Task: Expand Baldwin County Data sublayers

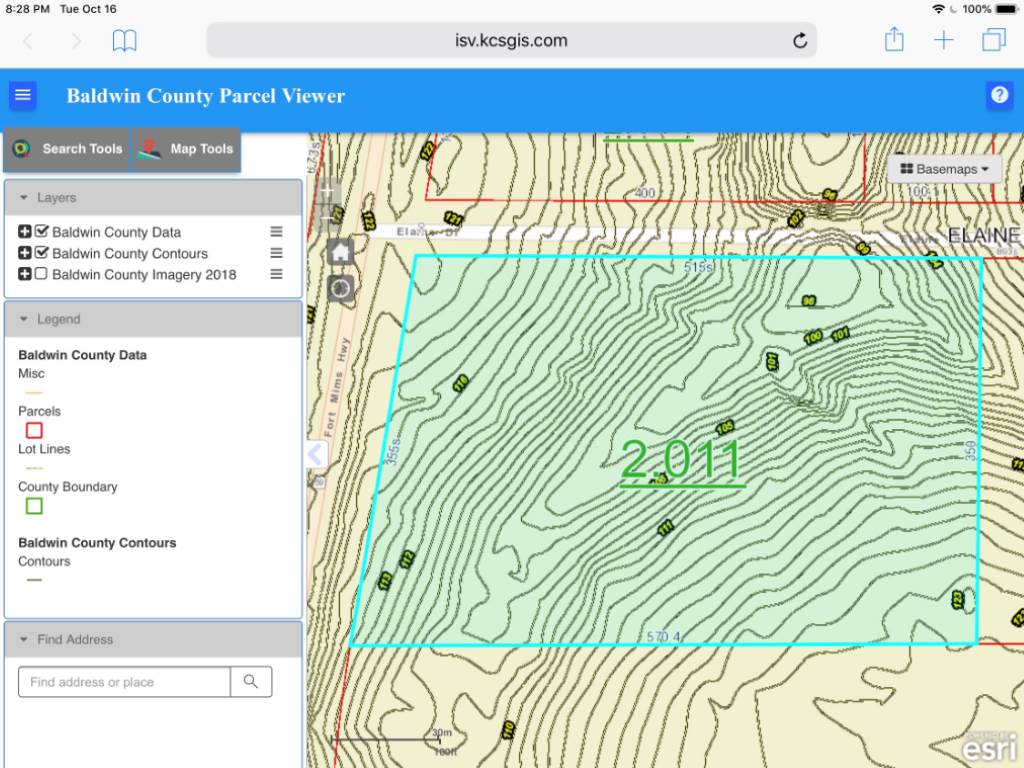Action: pyautogui.click(x=25, y=231)
